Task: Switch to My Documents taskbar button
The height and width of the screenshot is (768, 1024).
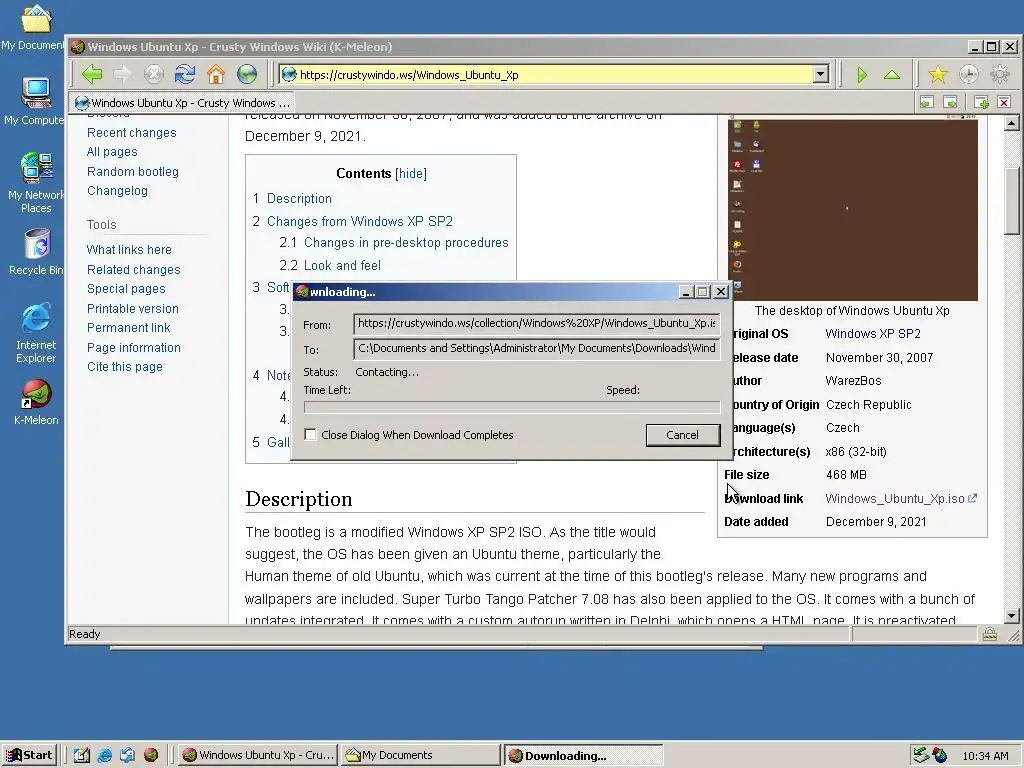Action: tap(420, 755)
